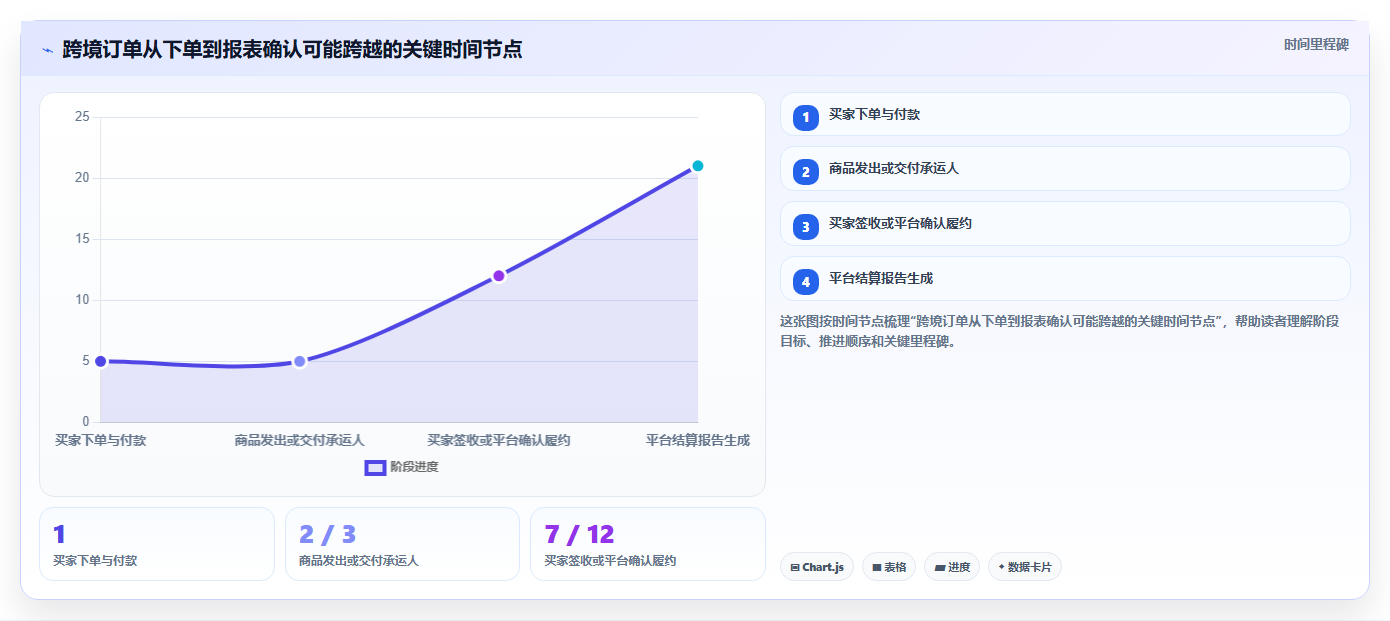Click the y-axis value 25
This screenshot has width=1390, height=621.
click(82, 117)
